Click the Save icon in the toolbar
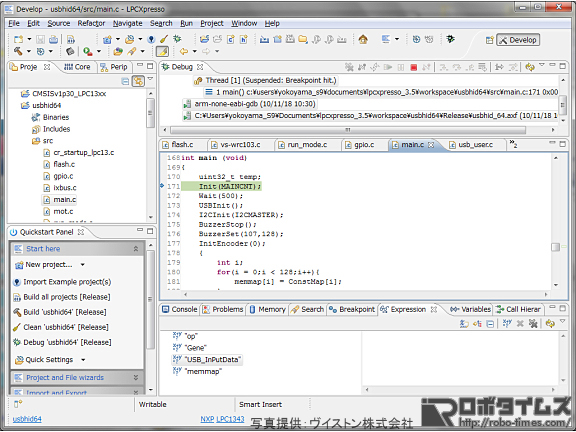Viewport: 576px width, 432px height. pos(40,39)
